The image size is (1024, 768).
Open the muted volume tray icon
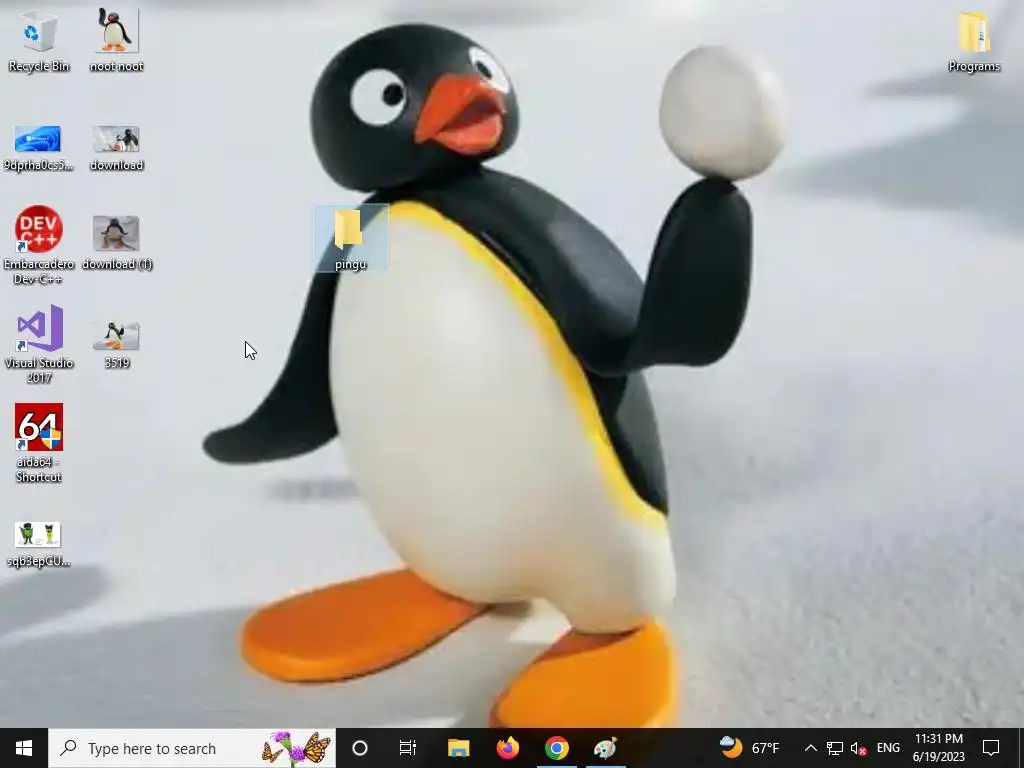[x=859, y=748]
